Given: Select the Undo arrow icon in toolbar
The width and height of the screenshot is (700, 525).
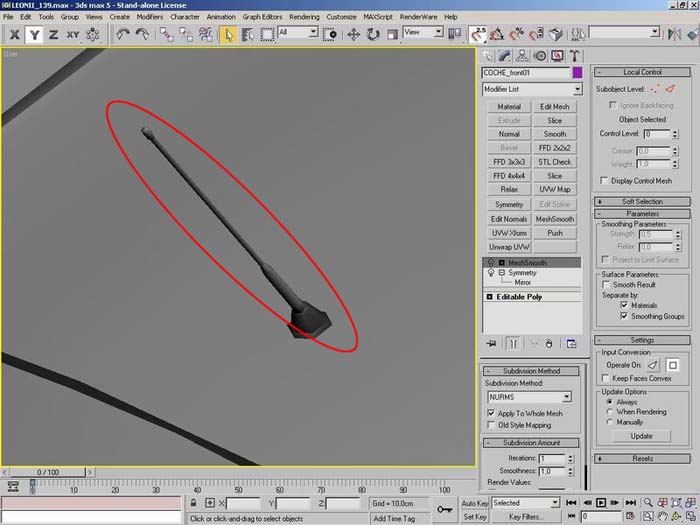Looking at the screenshot, I should click(x=123, y=34).
